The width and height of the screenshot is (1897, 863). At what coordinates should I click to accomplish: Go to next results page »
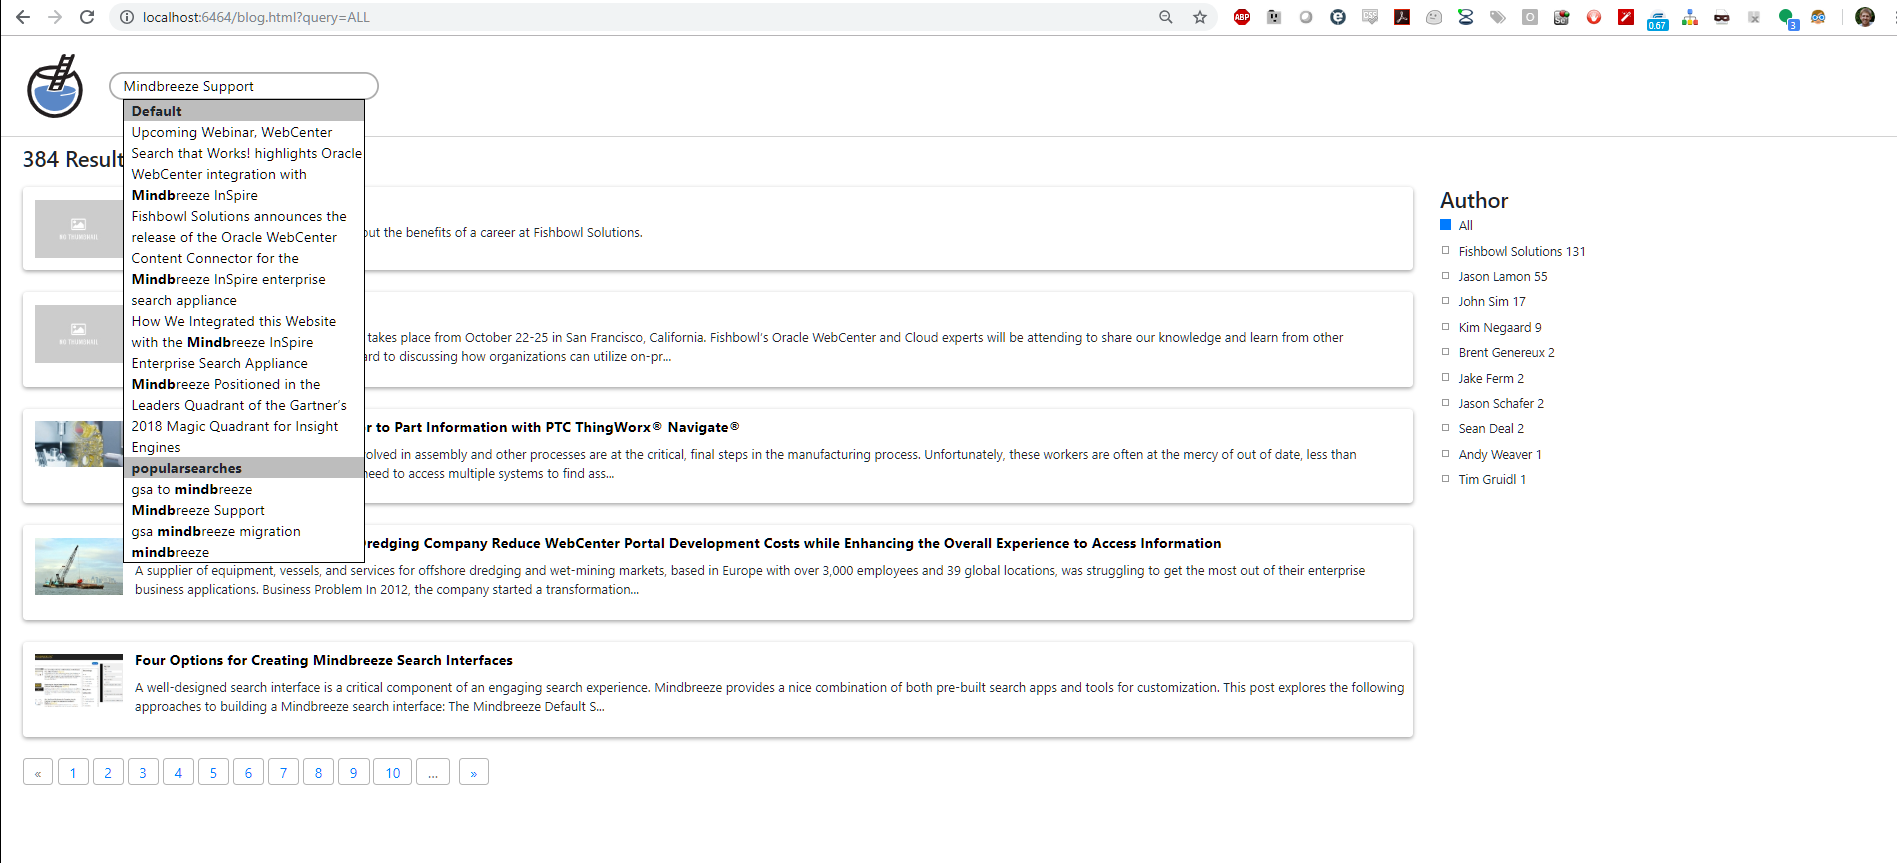pyautogui.click(x=474, y=772)
